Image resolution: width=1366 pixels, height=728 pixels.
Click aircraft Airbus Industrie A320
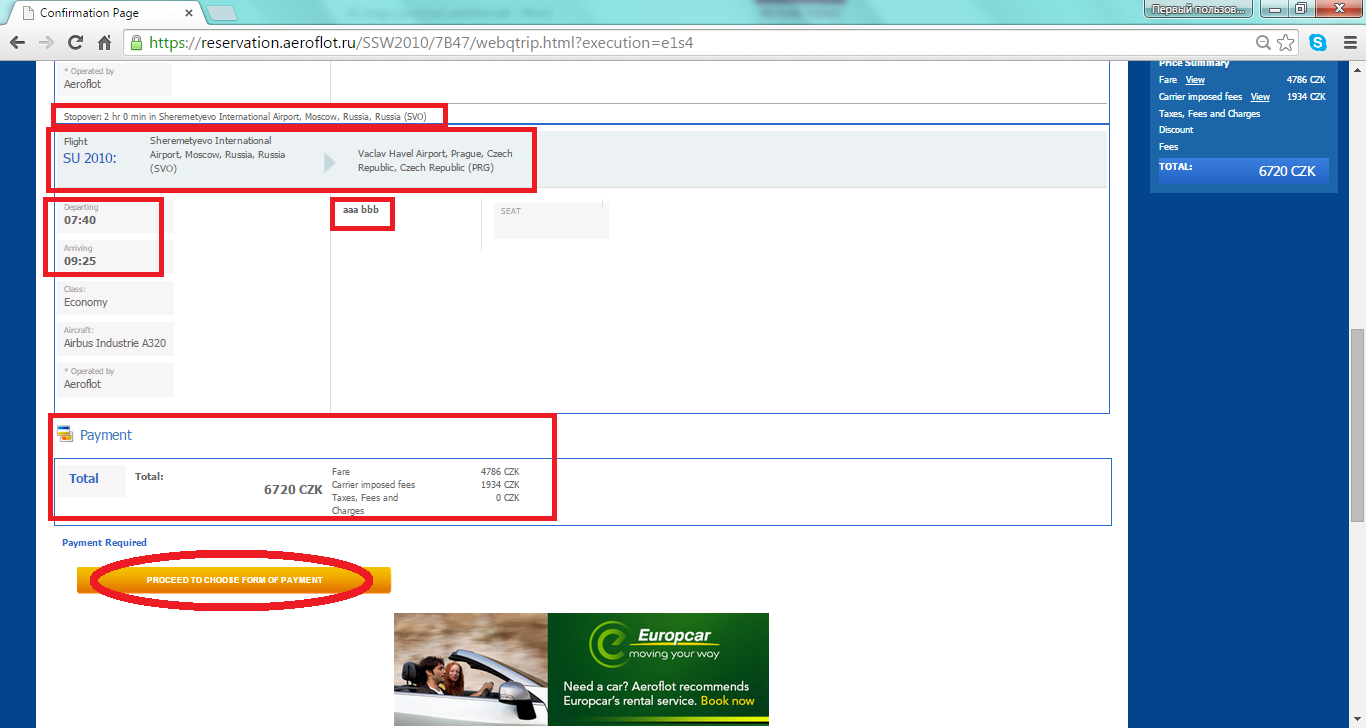[115, 343]
